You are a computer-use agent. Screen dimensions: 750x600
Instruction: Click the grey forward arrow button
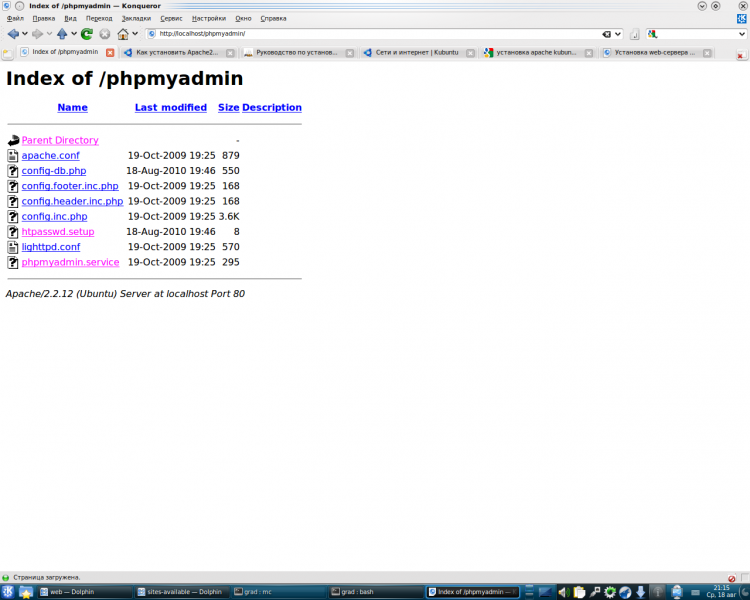tap(37, 34)
